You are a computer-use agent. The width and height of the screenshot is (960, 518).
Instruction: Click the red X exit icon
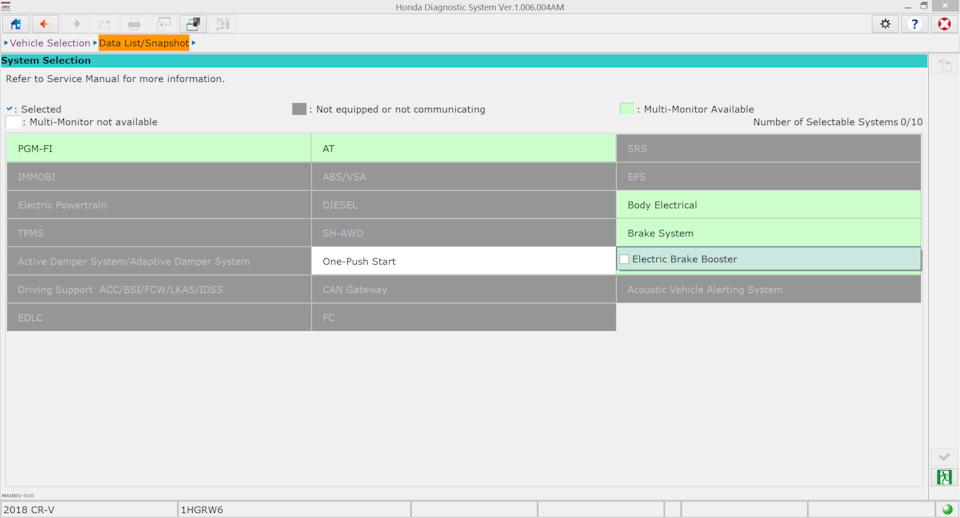click(945, 24)
